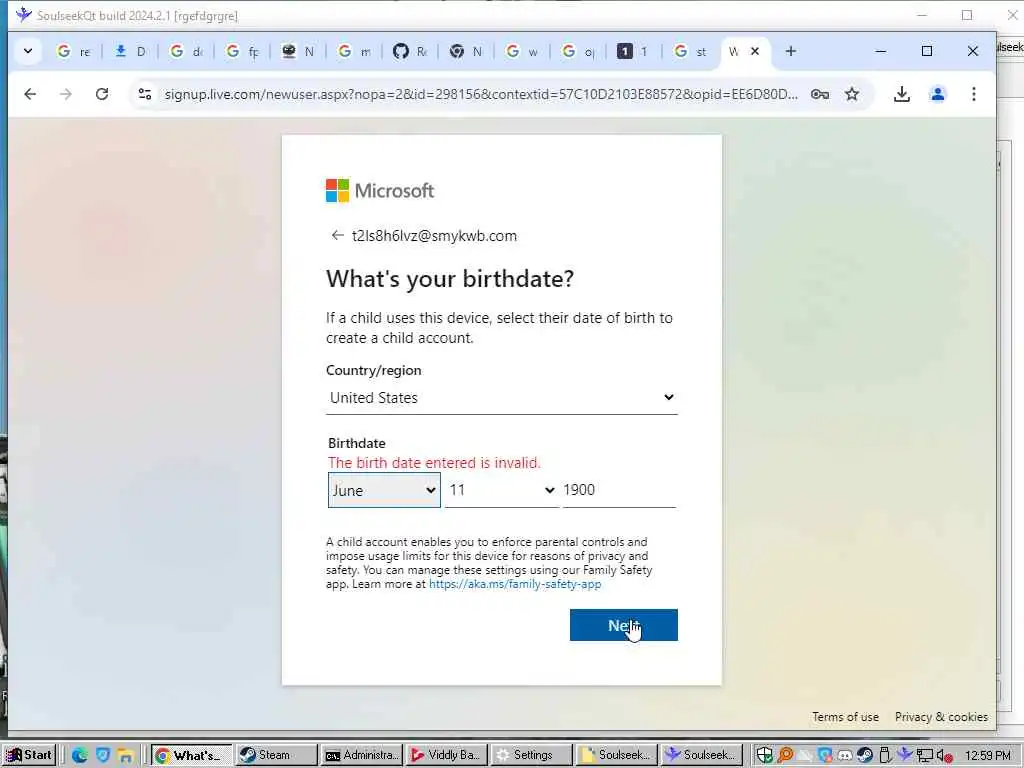
Task: Expand the tab search dropdown
Action: (28, 51)
